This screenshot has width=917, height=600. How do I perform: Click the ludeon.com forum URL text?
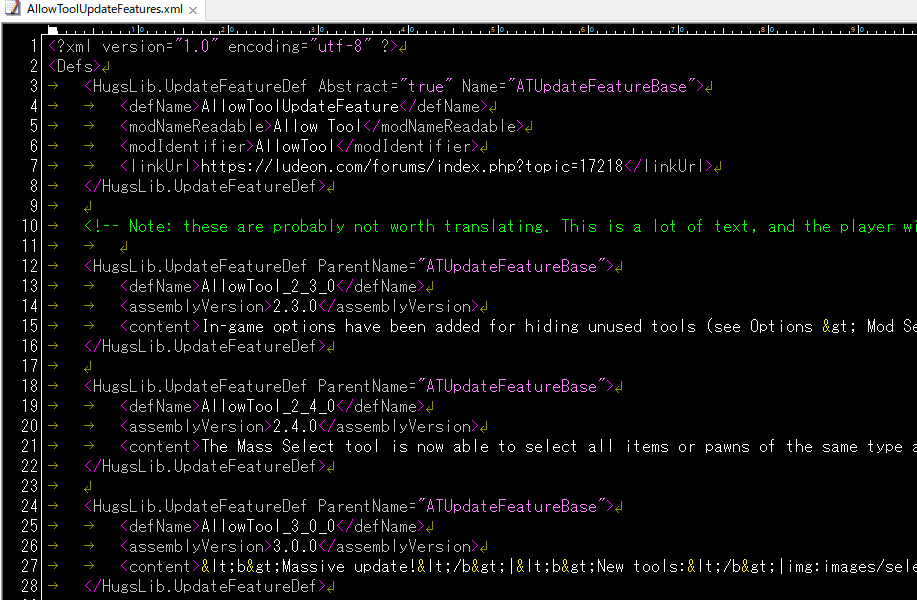pyautogui.click(x=412, y=166)
